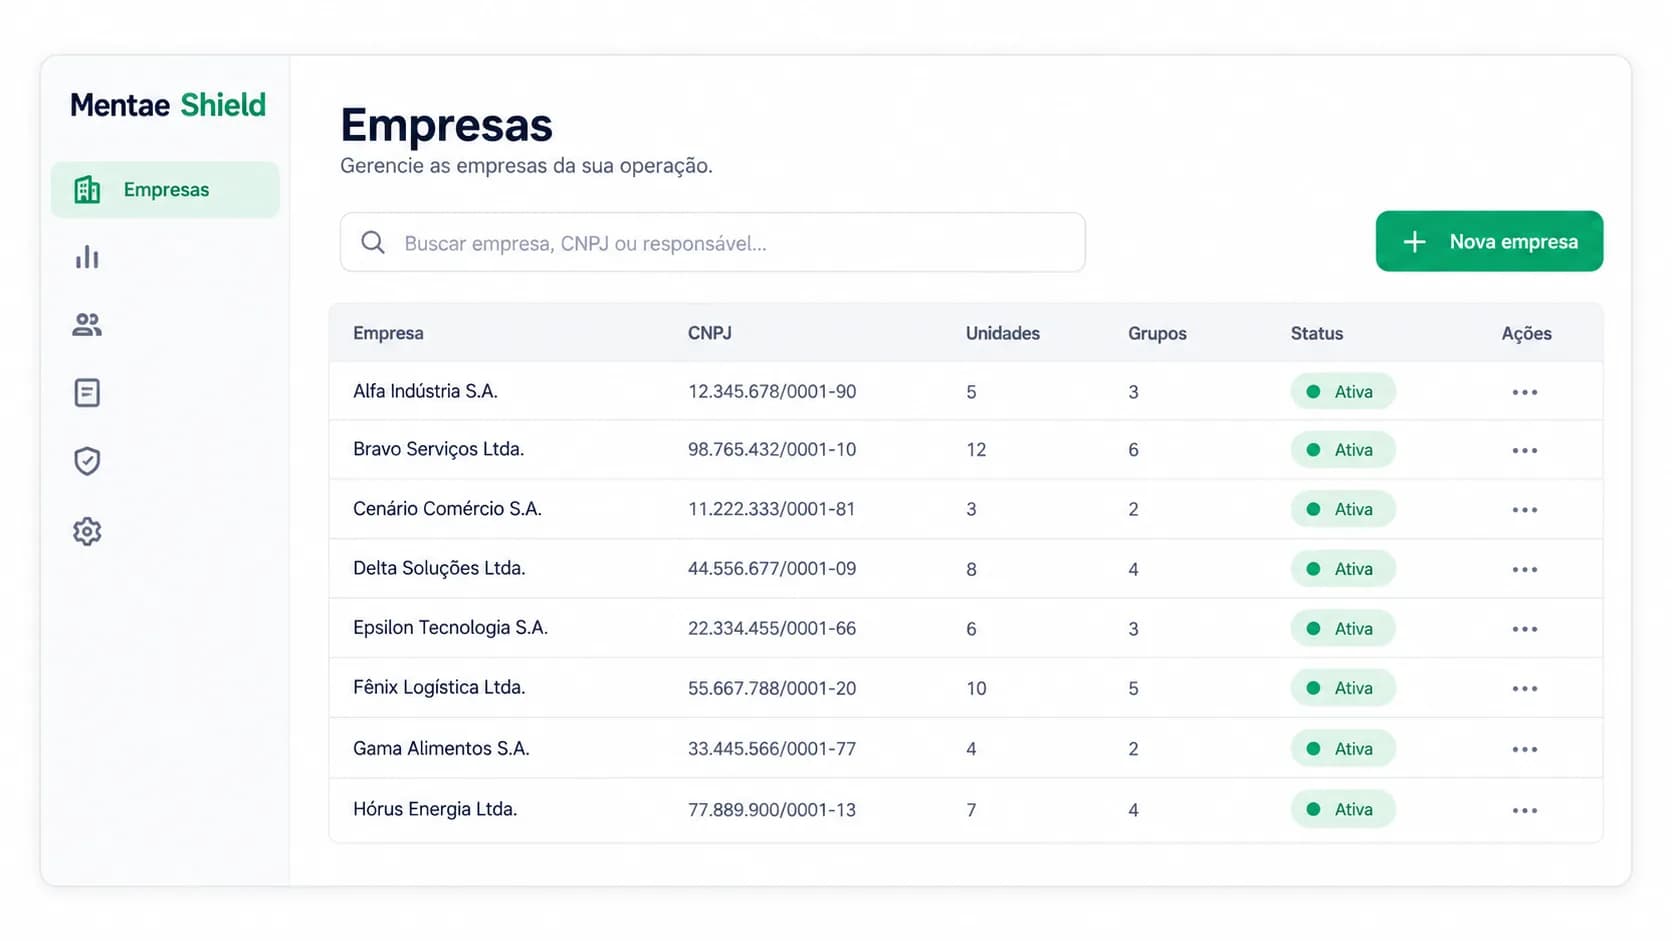Click the magnifier icon in search box

pos(373,242)
